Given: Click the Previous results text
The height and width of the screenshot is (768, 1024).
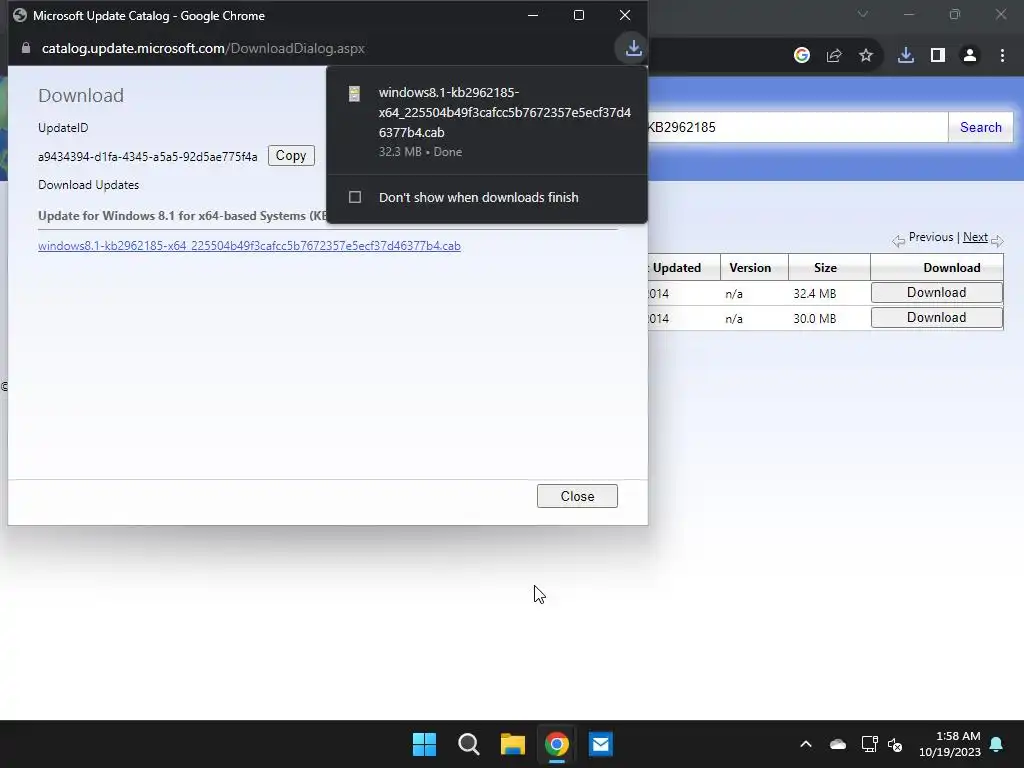Looking at the screenshot, I should [x=931, y=237].
